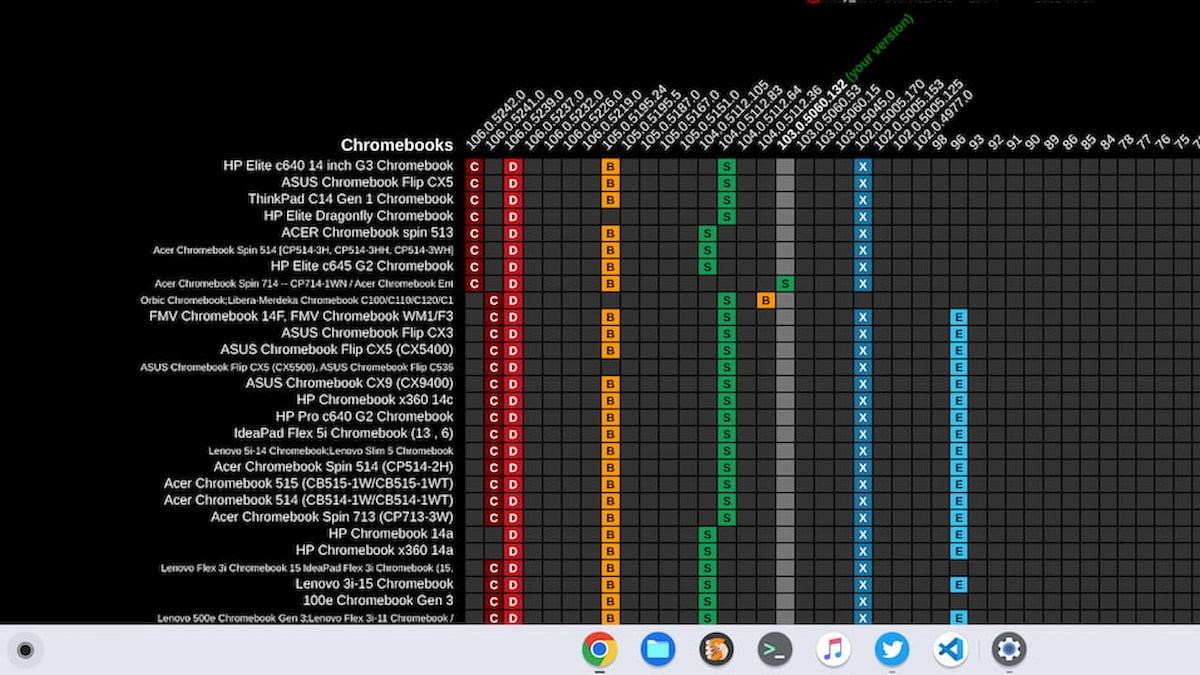Click light blue E cell for FMV Chromebook 14F
Viewport: 1200px width, 675px height.
[x=959, y=317]
